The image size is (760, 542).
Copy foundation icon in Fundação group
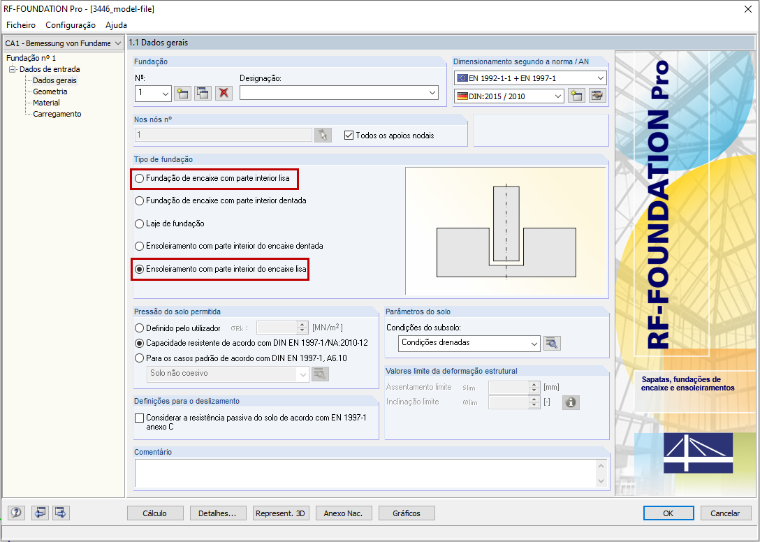203,93
